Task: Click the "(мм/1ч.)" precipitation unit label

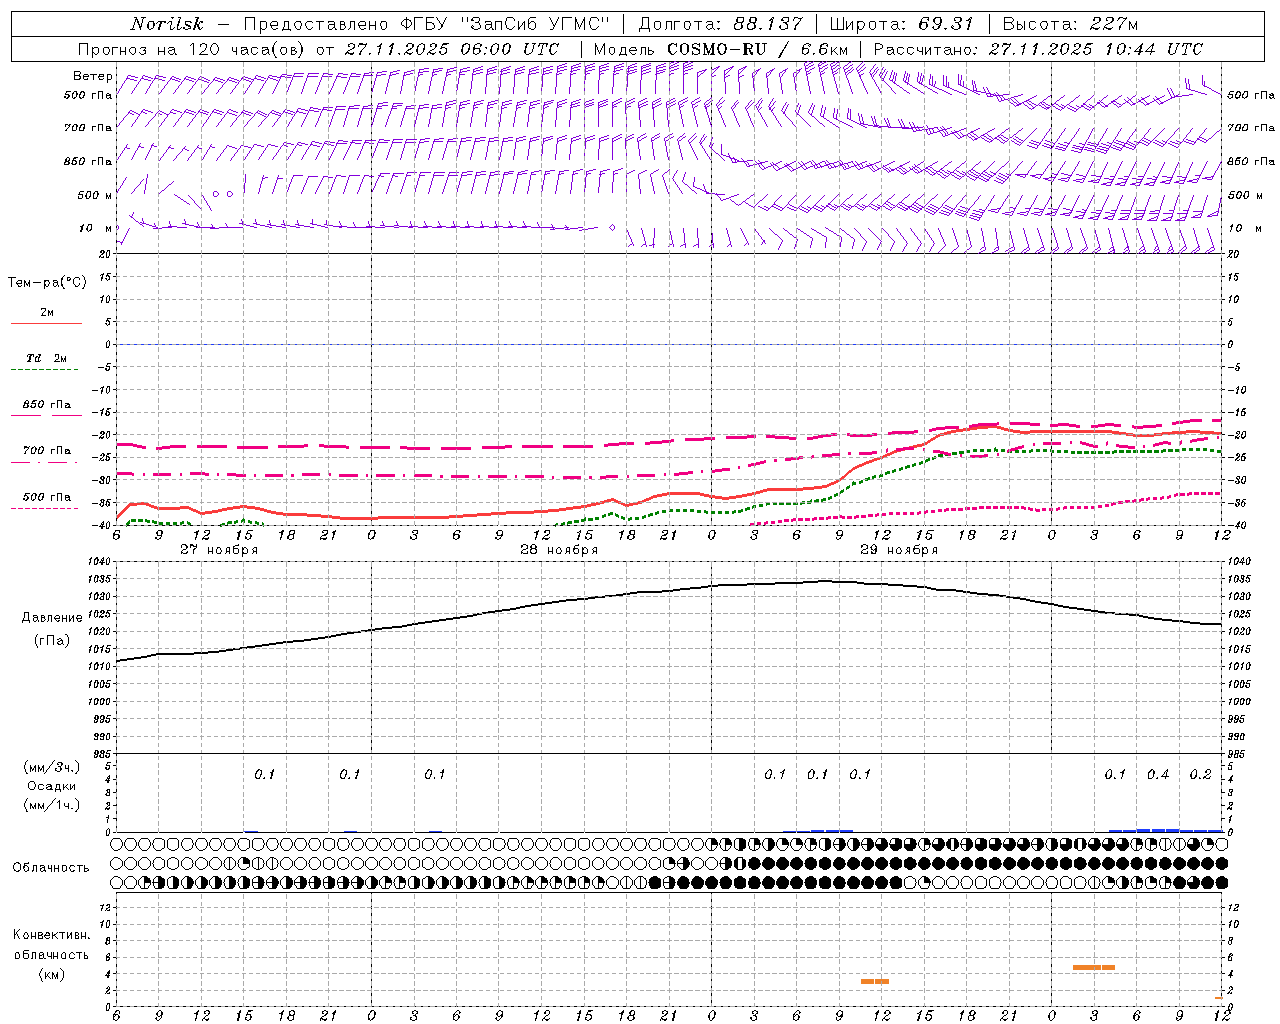Action: [x=52, y=805]
